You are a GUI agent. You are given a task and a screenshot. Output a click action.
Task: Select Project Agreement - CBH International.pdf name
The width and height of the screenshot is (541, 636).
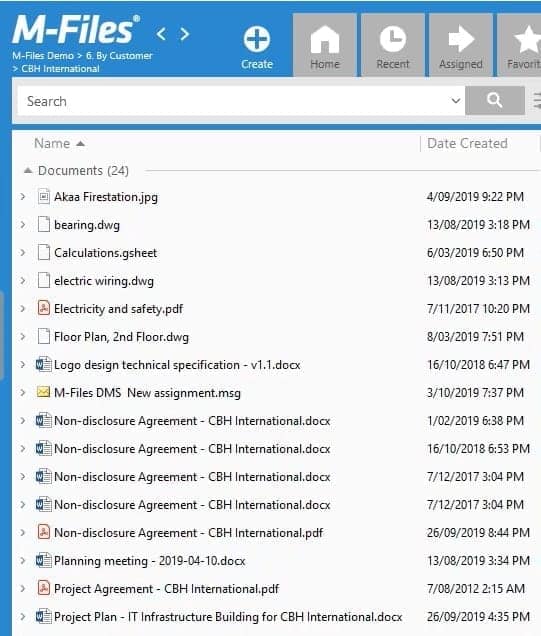[x=166, y=589]
